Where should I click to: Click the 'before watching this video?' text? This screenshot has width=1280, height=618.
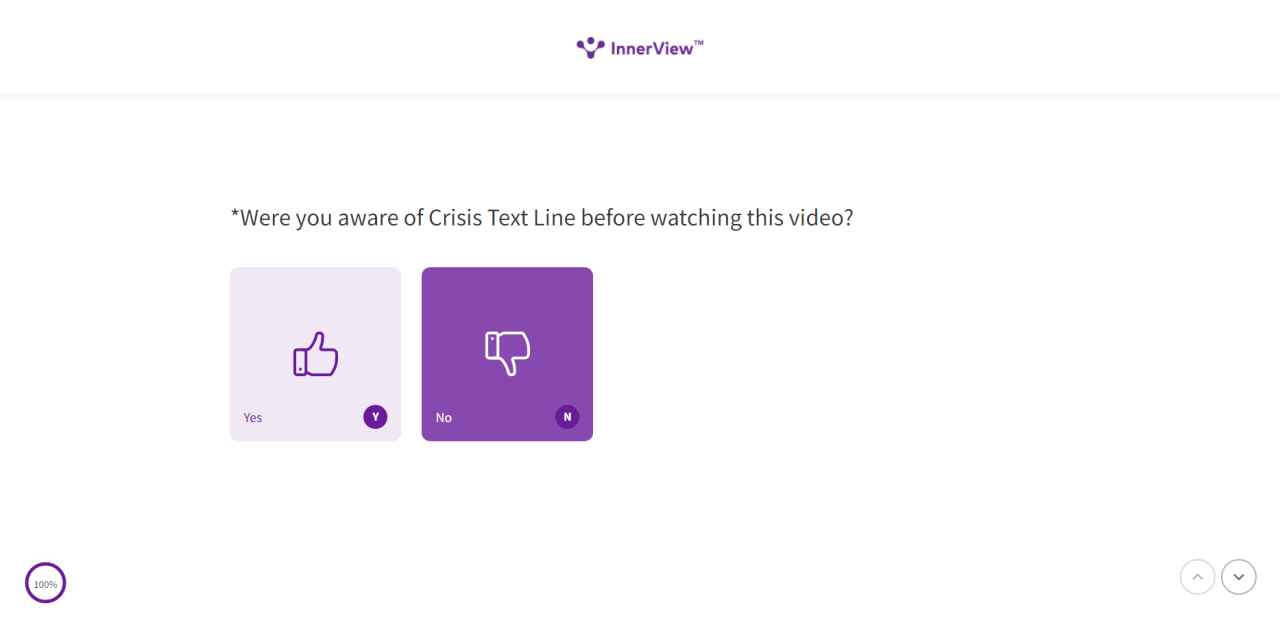point(717,217)
